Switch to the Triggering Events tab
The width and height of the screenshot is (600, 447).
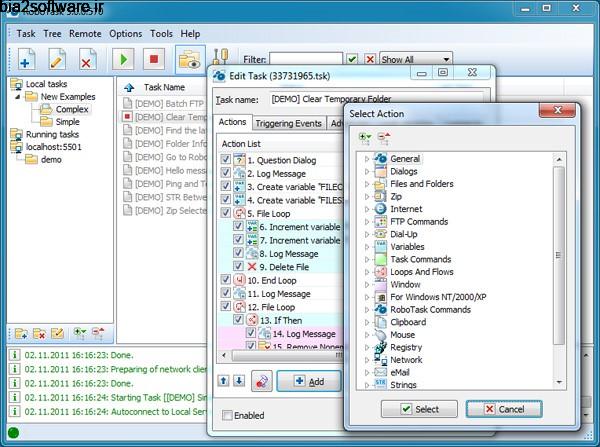point(288,124)
